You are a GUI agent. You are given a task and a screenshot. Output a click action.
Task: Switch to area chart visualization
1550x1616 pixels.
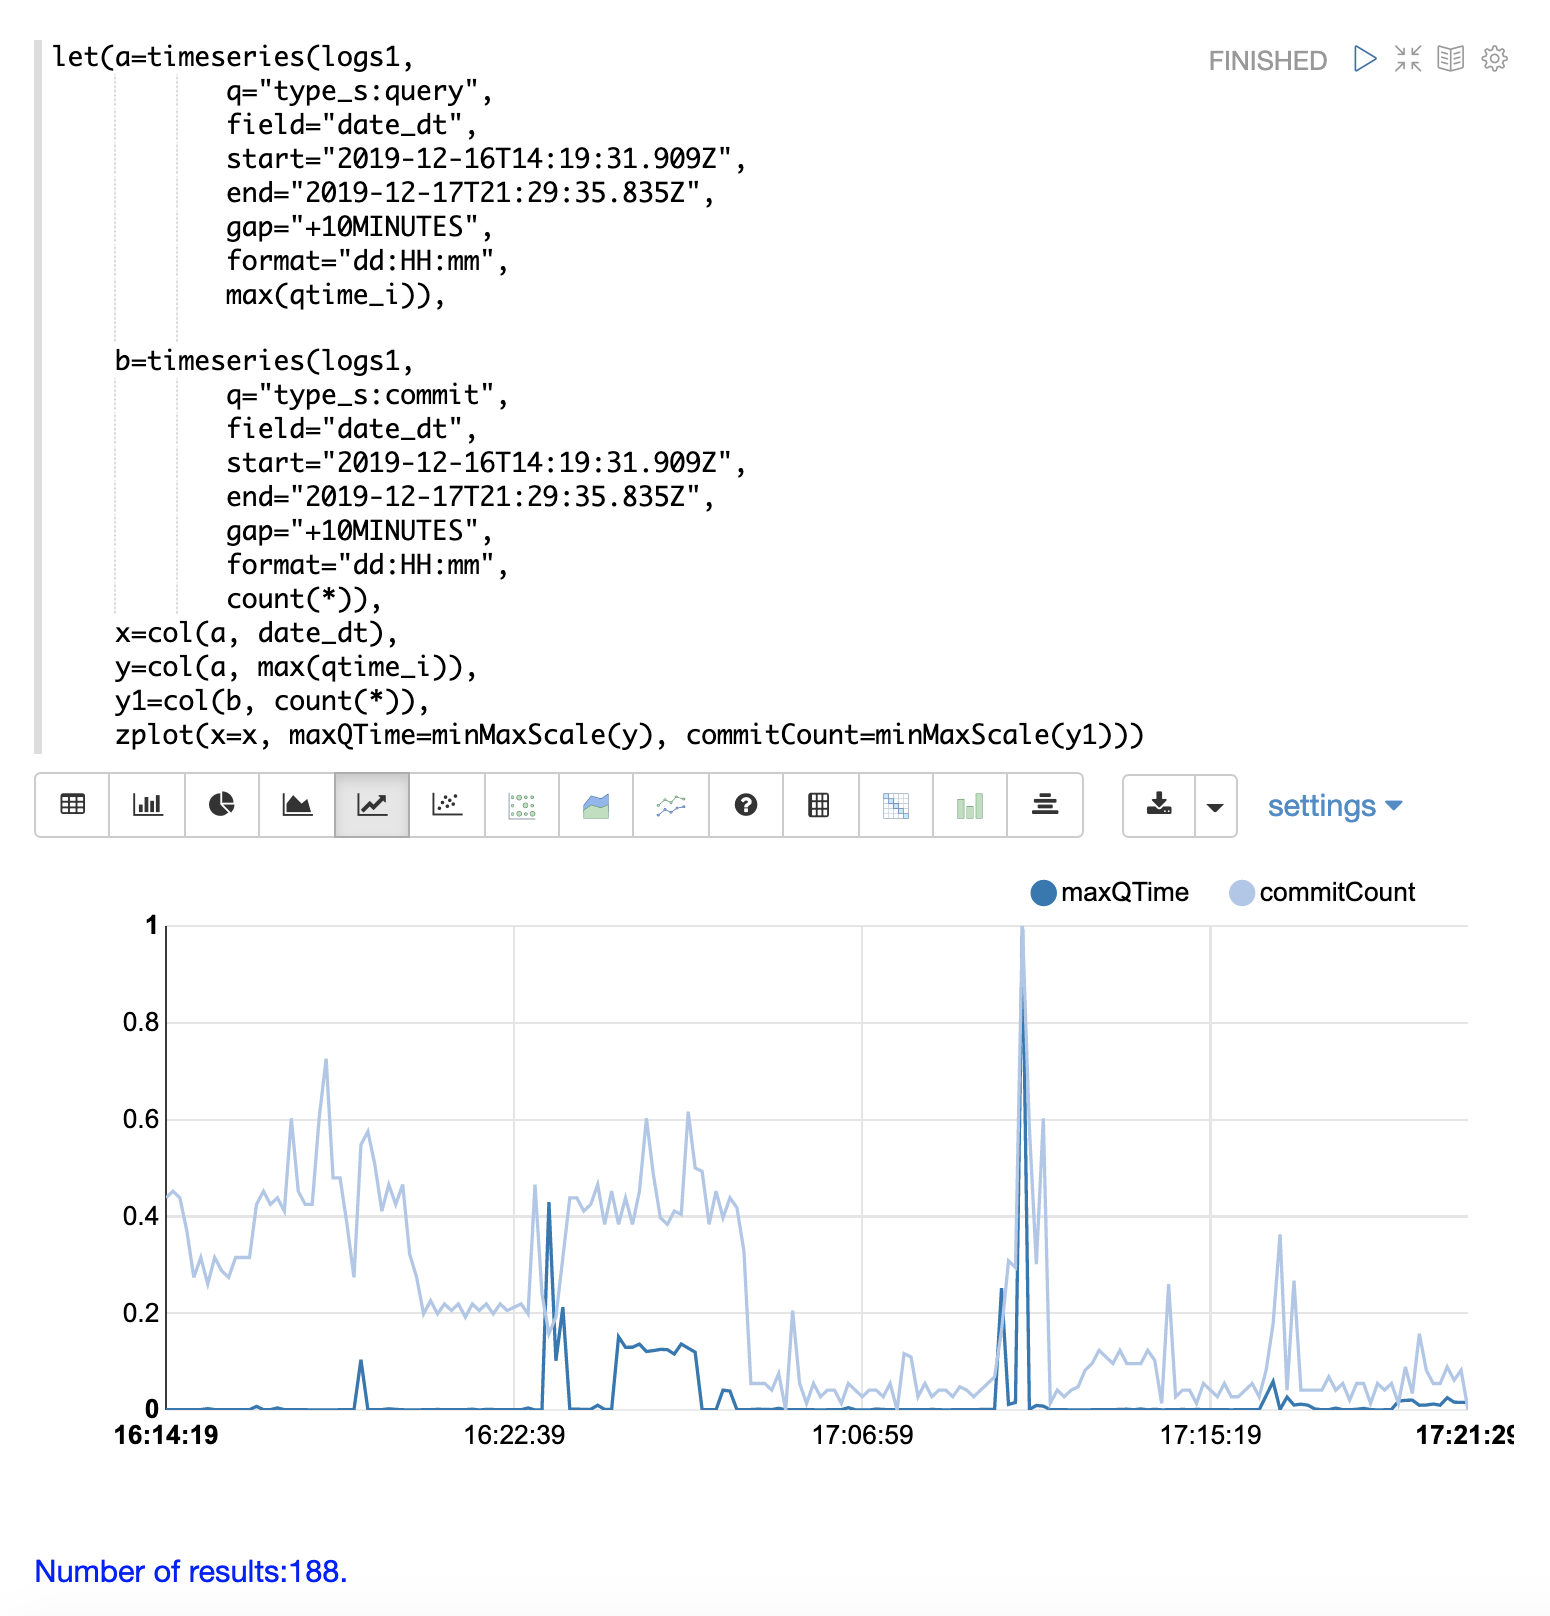[296, 805]
